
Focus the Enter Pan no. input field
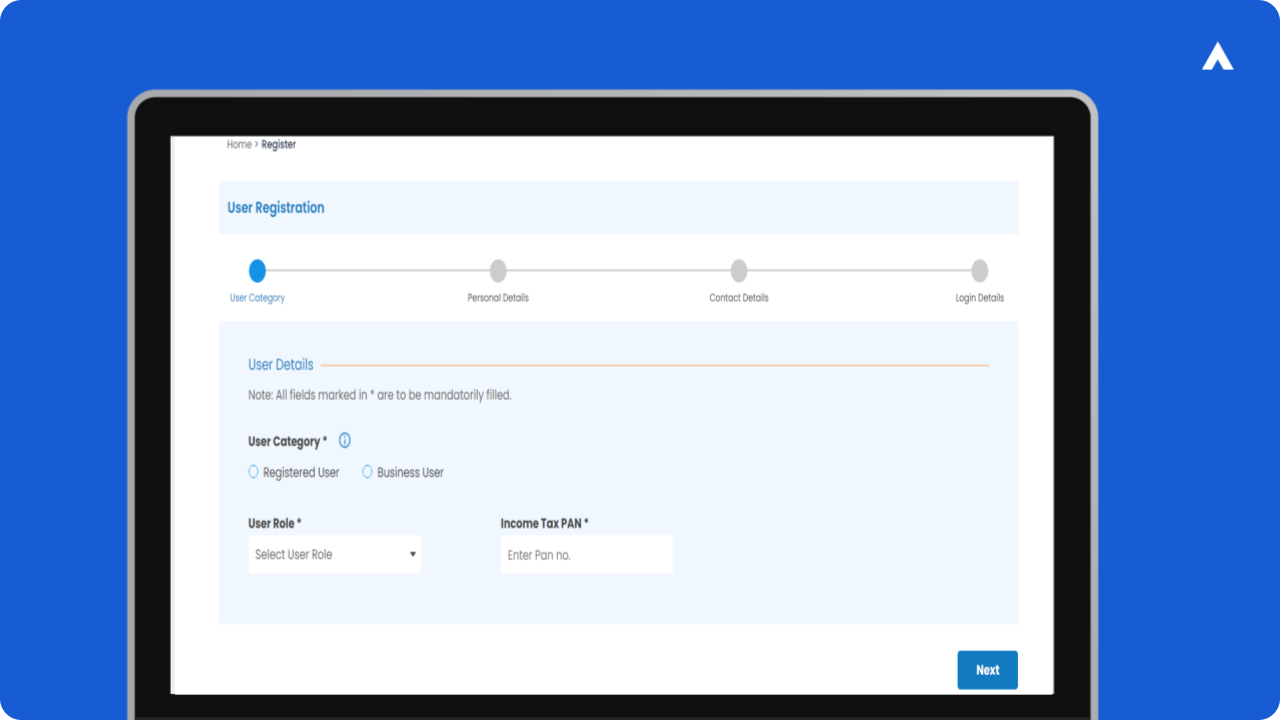pos(586,555)
